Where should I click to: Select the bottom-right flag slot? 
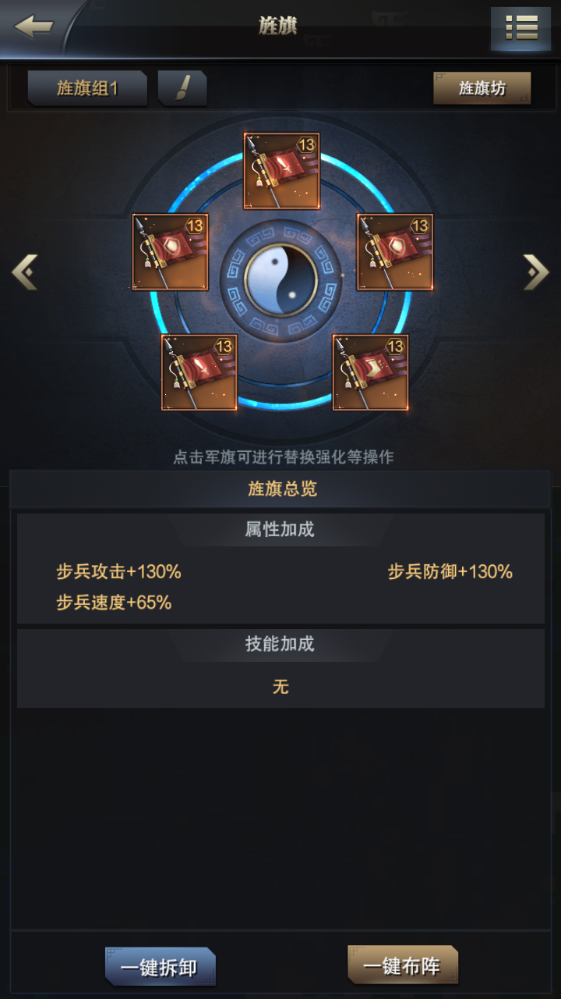click(371, 372)
